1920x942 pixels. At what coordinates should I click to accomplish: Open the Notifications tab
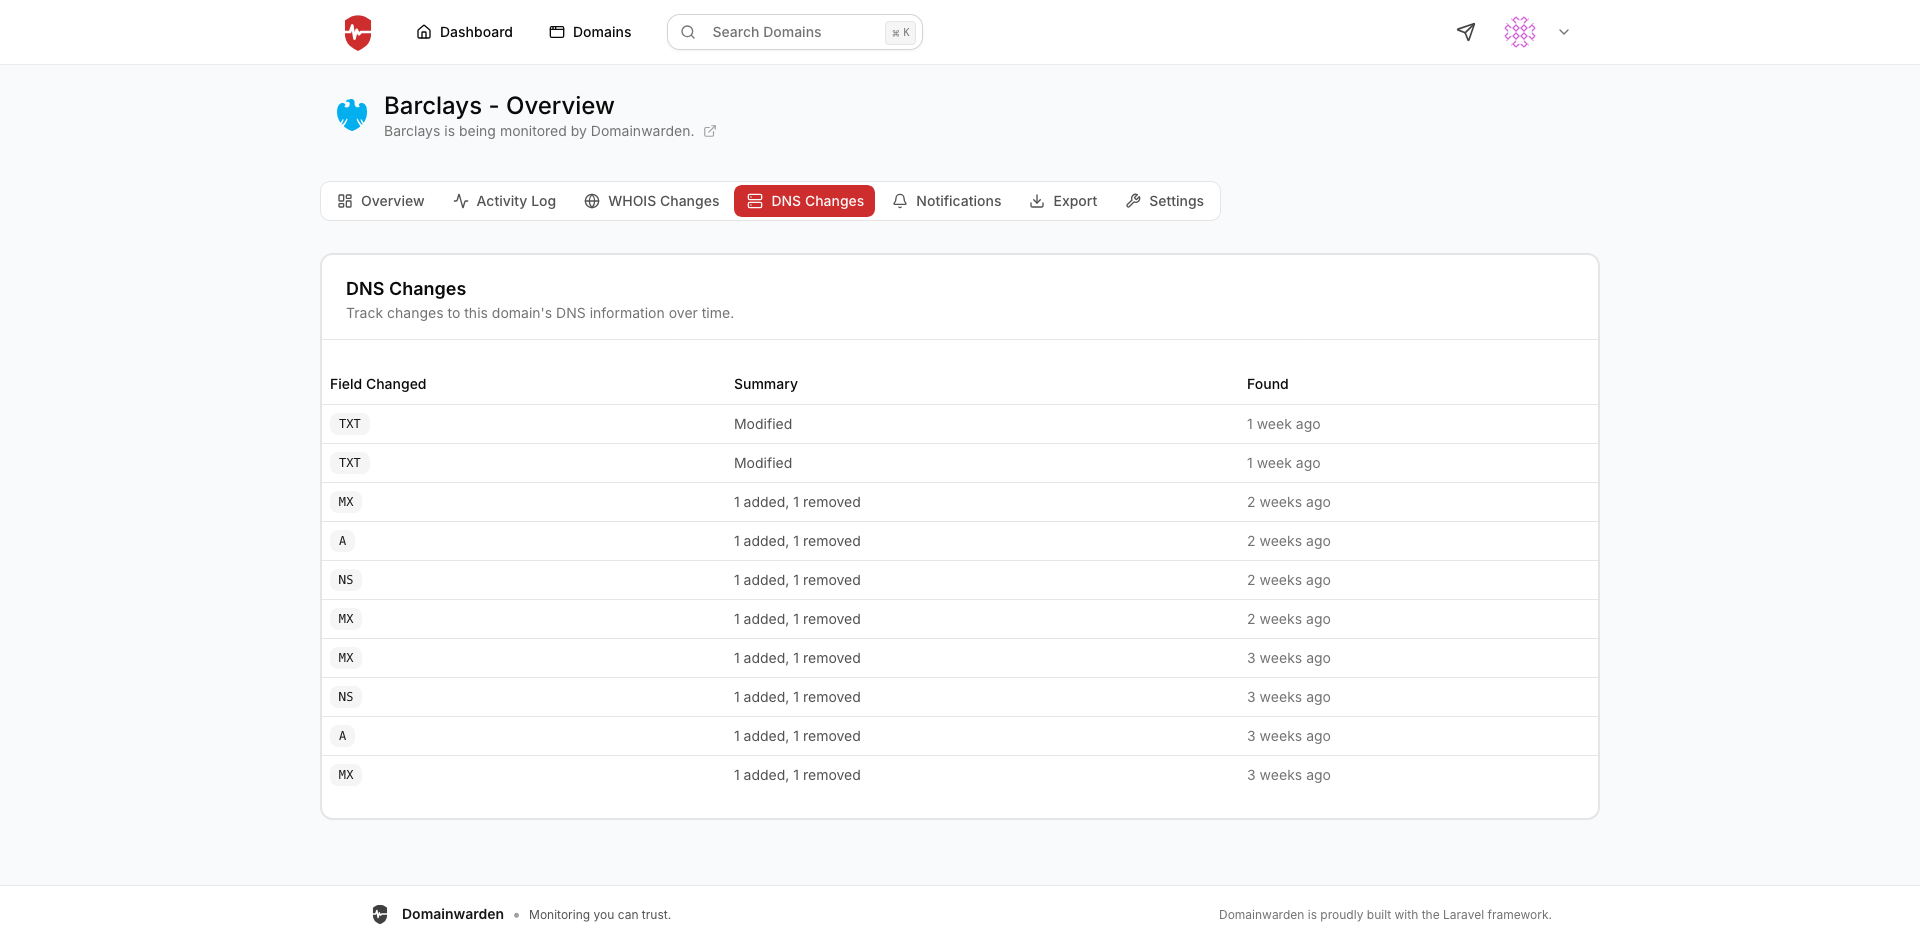pos(947,201)
